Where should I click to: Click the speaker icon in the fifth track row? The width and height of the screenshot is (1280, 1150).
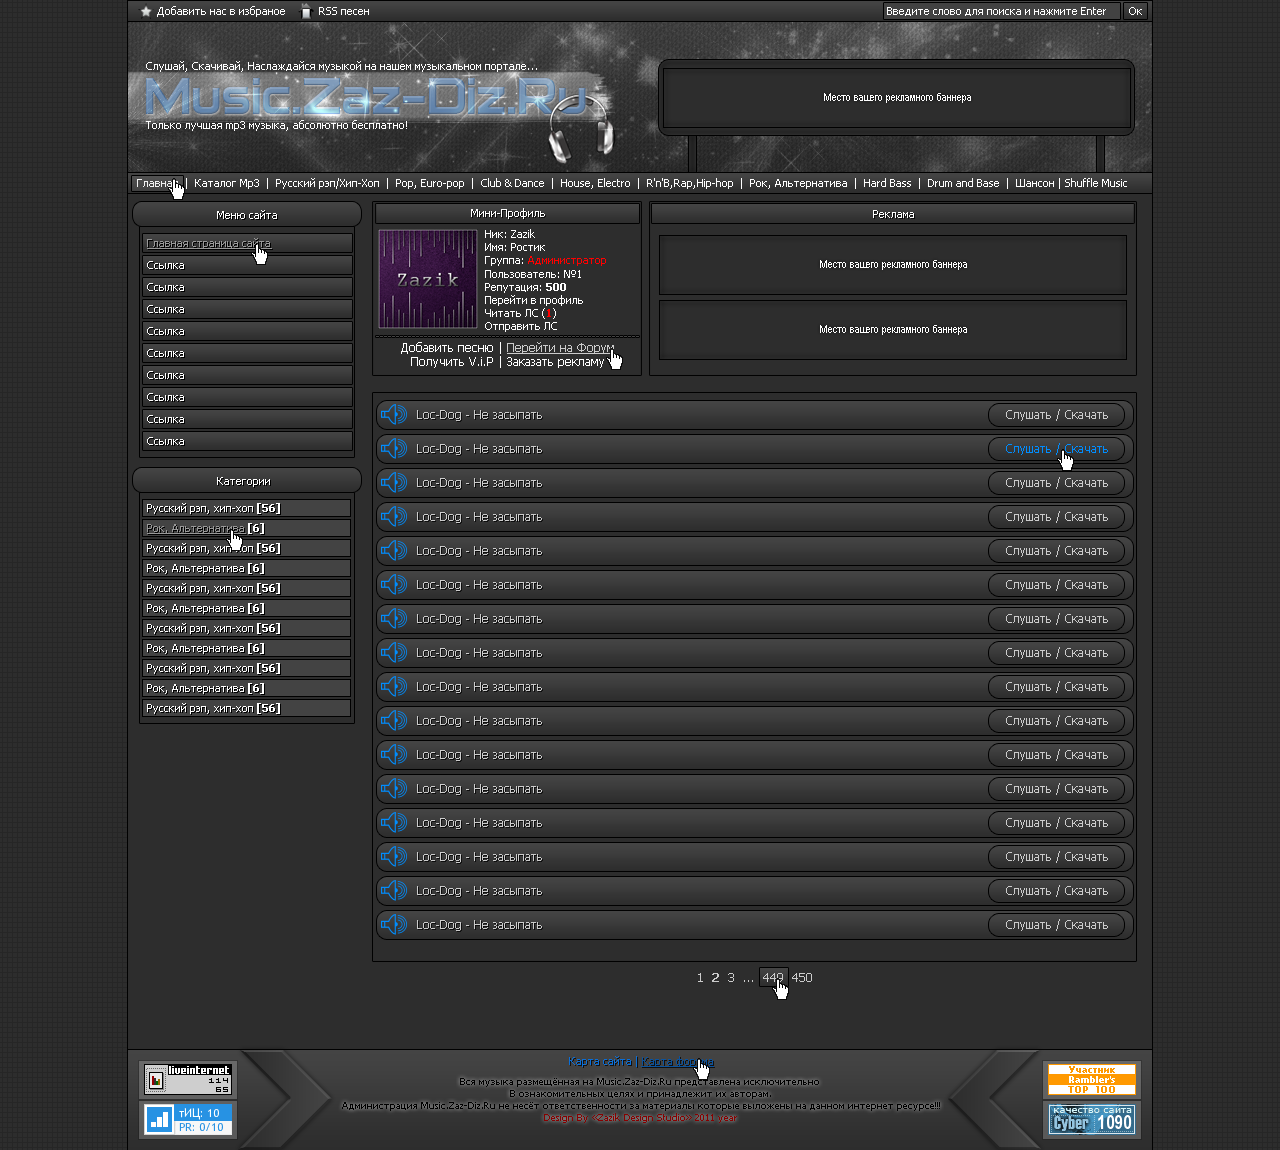[x=394, y=550]
